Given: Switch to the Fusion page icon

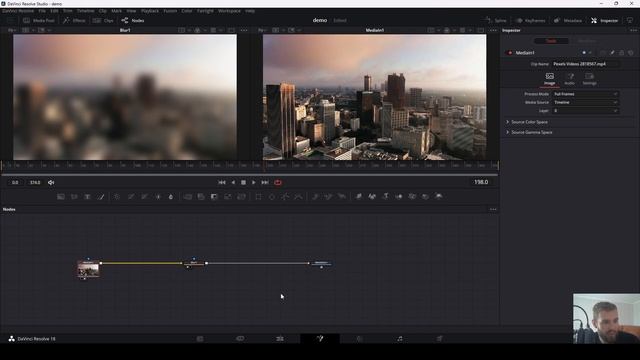Looking at the screenshot, I should [320, 338].
